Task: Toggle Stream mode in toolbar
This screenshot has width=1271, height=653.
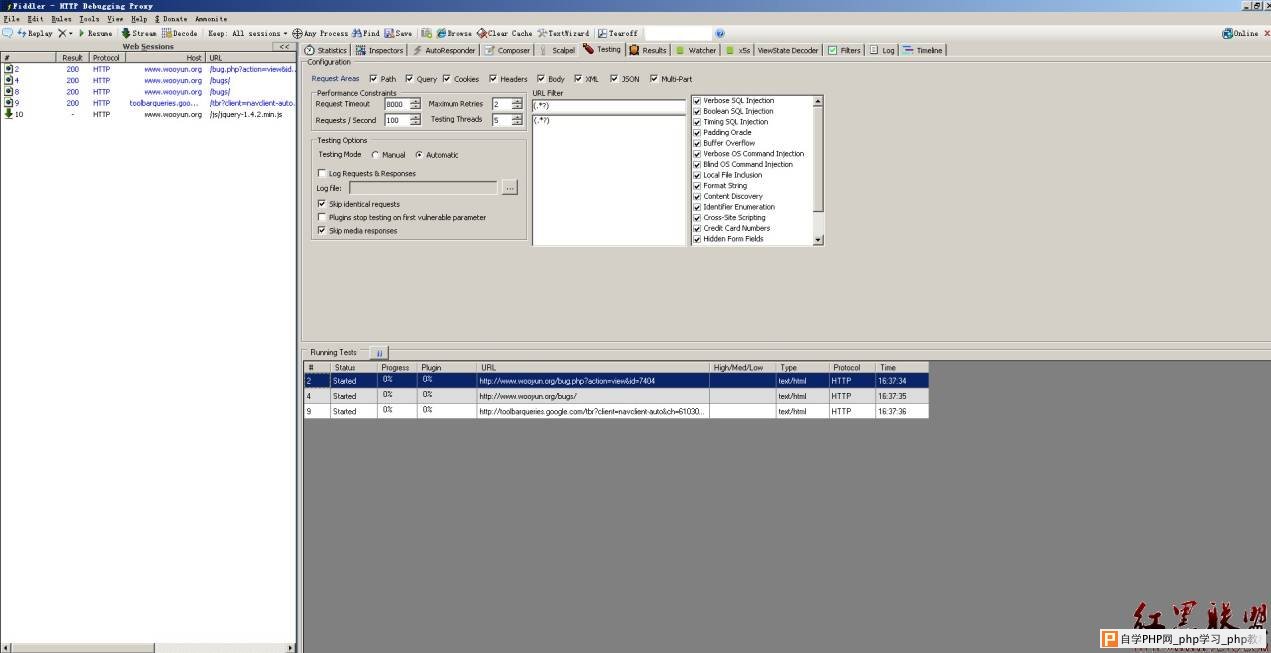Action: coord(139,33)
